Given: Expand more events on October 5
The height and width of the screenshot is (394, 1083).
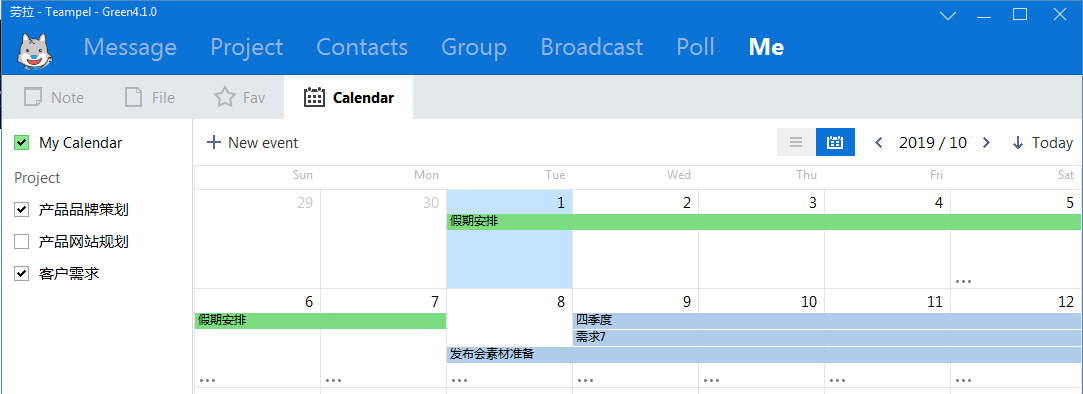Looking at the screenshot, I should 964,281.
